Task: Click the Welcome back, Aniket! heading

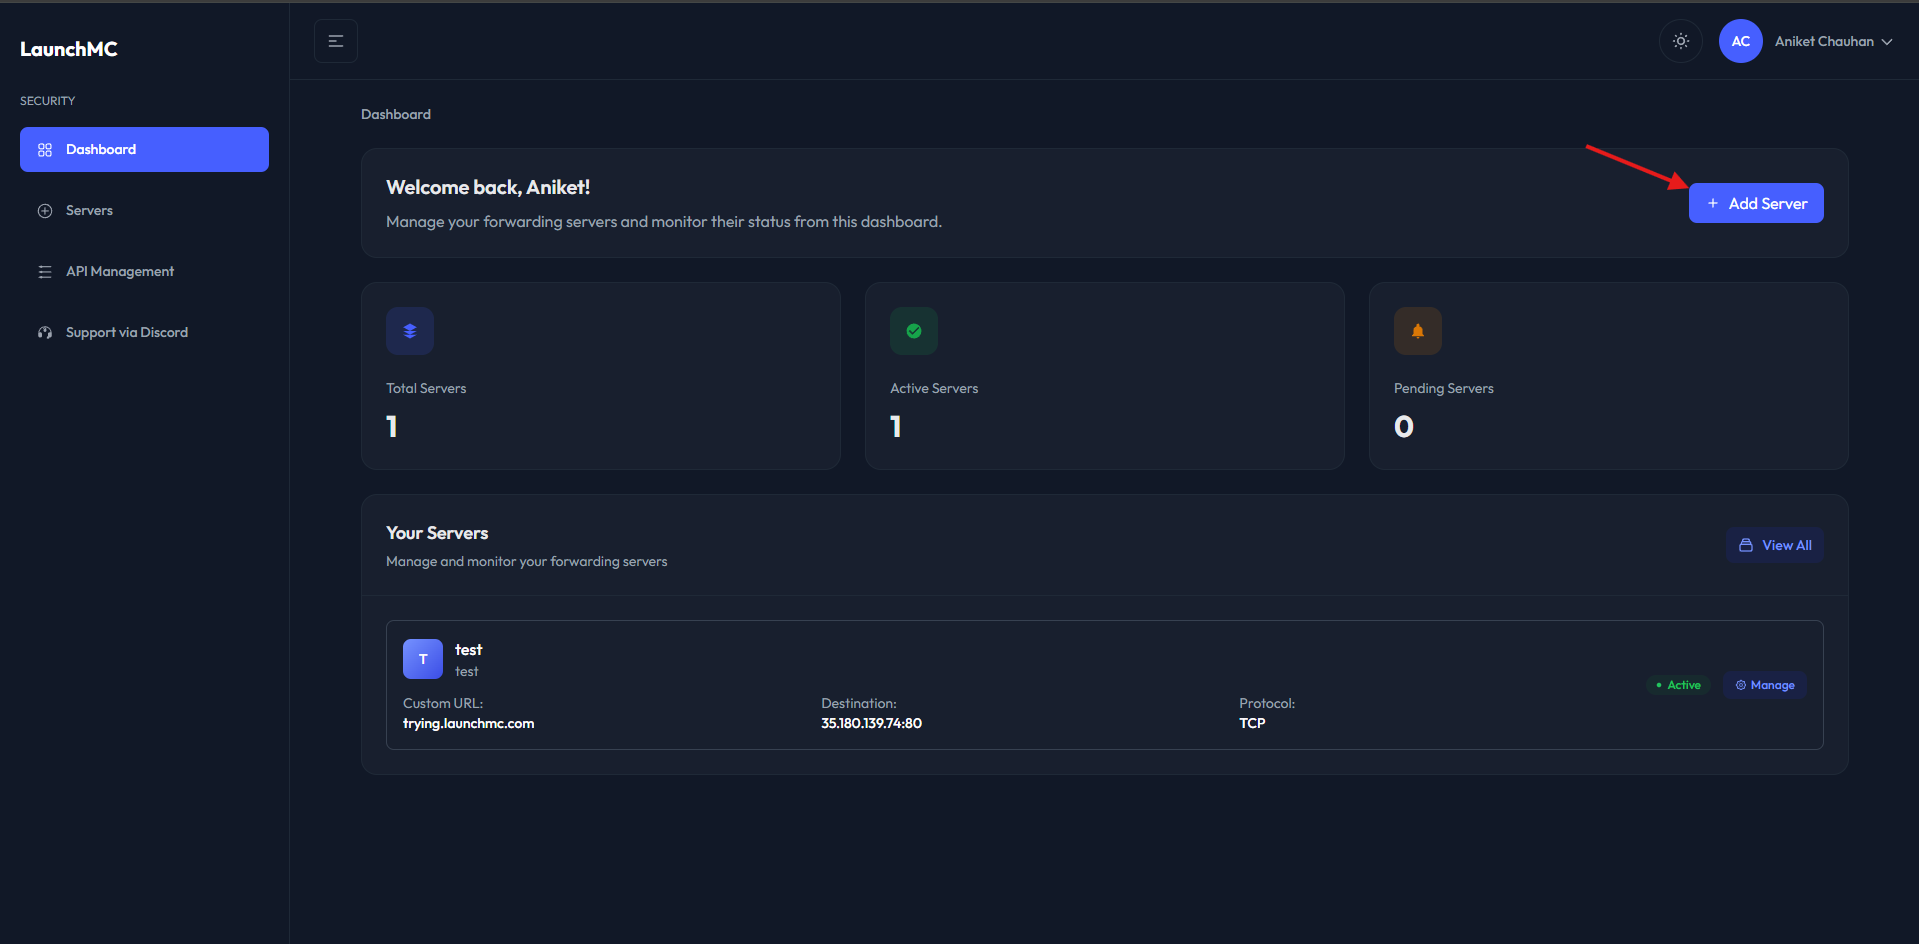Action: [488, 187]
